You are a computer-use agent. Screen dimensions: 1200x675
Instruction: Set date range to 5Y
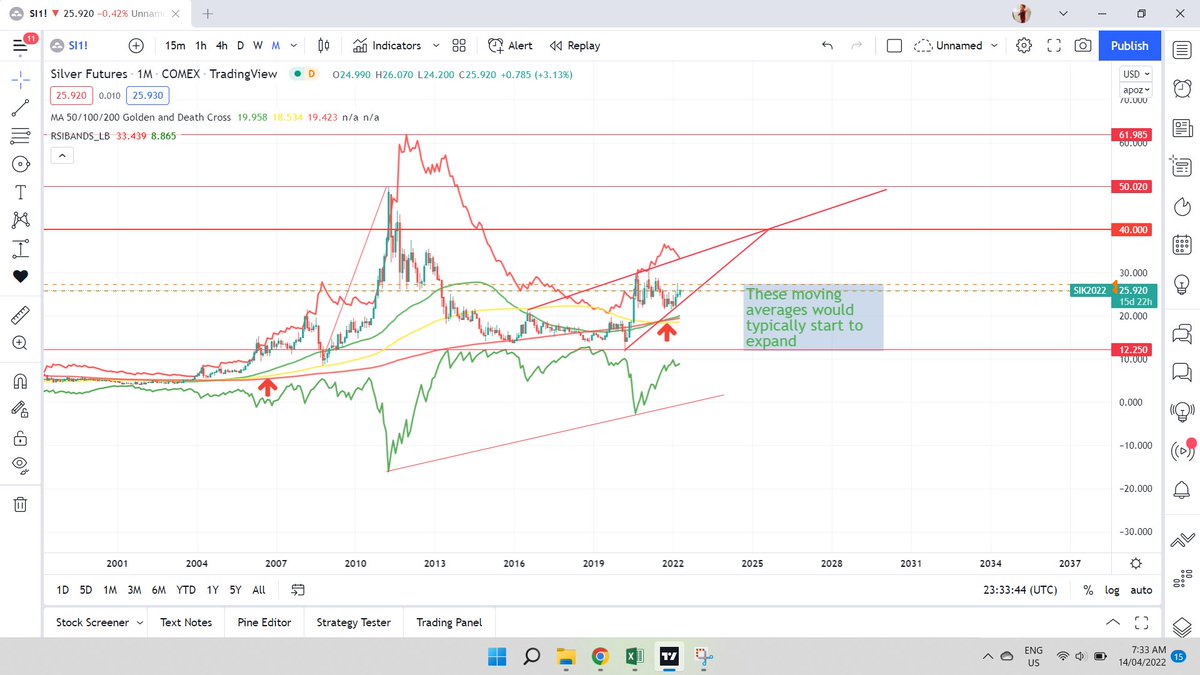(x=234, y=591)
